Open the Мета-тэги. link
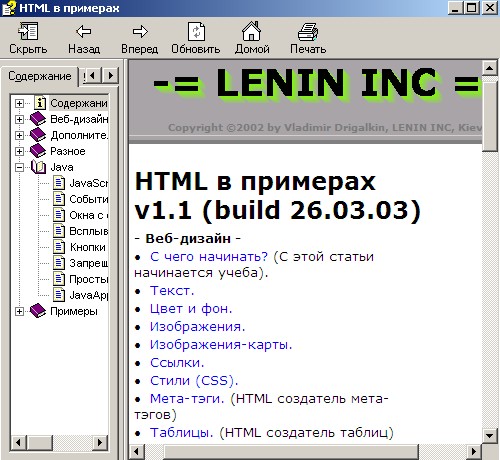This screenshot has height=460, width=500. pos(187,399)
